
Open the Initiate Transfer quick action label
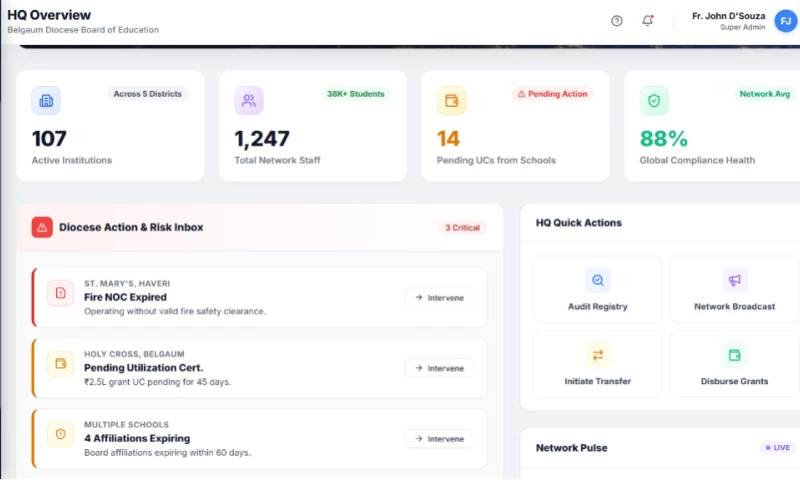597,381
